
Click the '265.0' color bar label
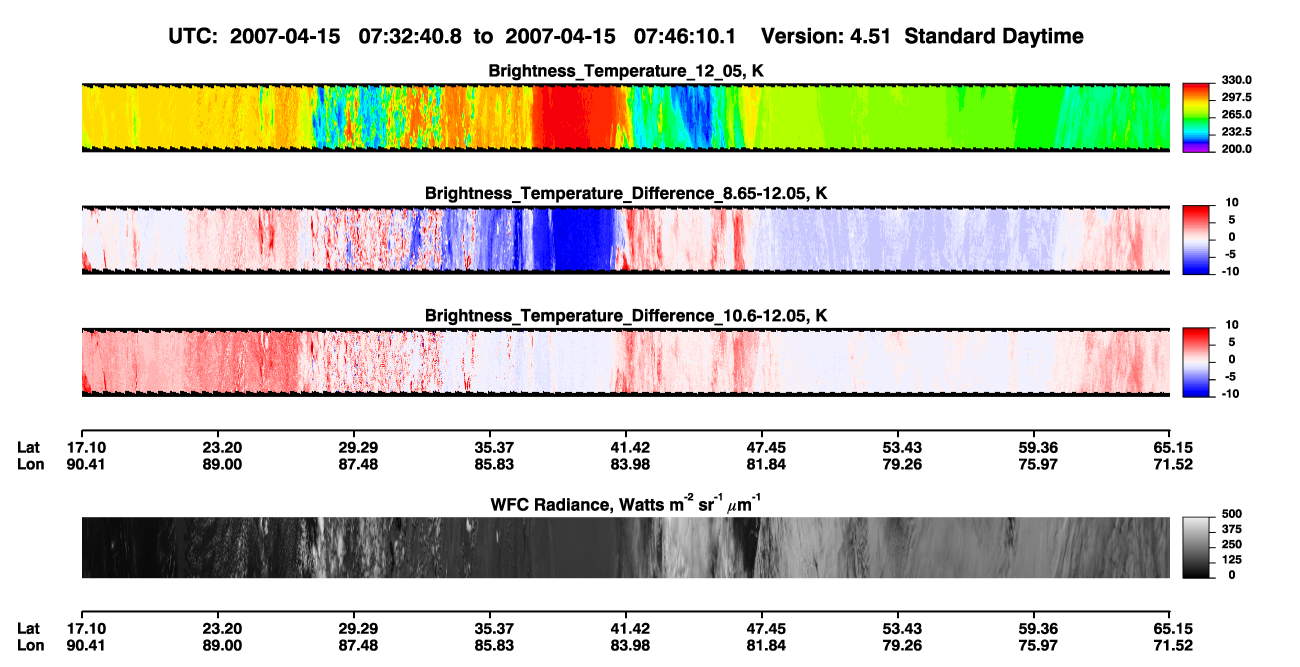pos(1237,114)
